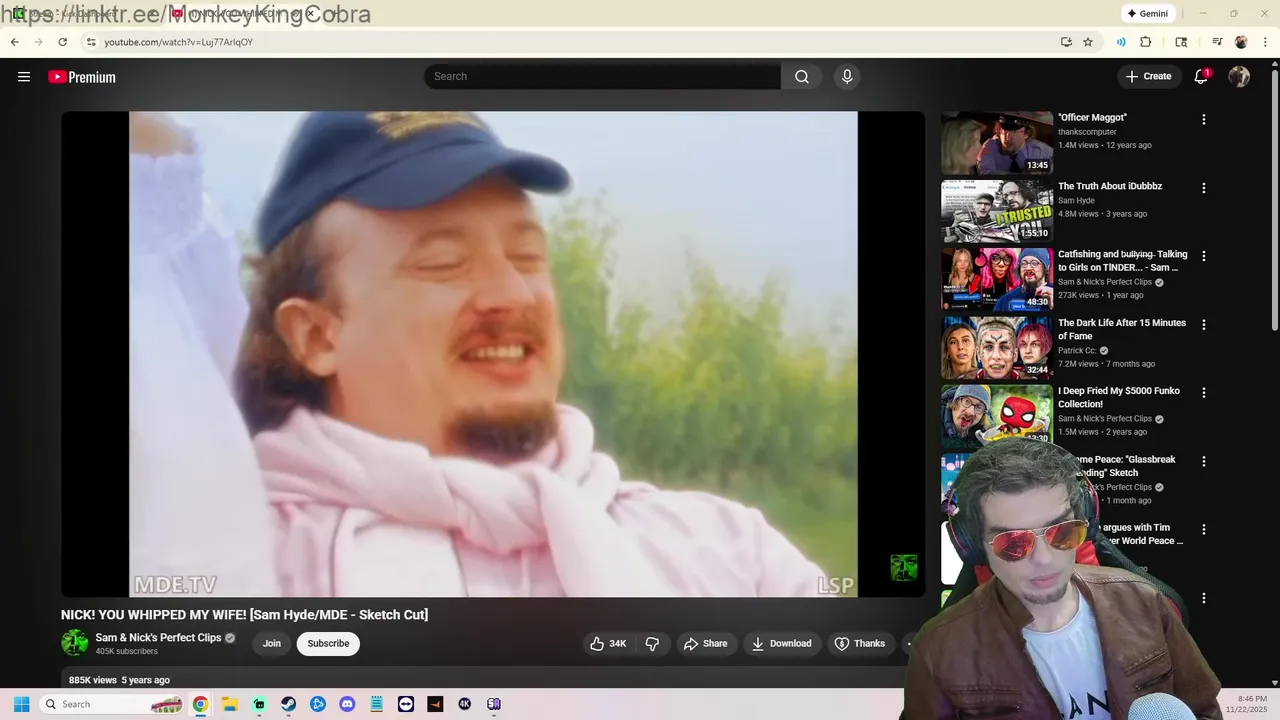Open options menu for Deep Fried Funko video

[1204, 393]
